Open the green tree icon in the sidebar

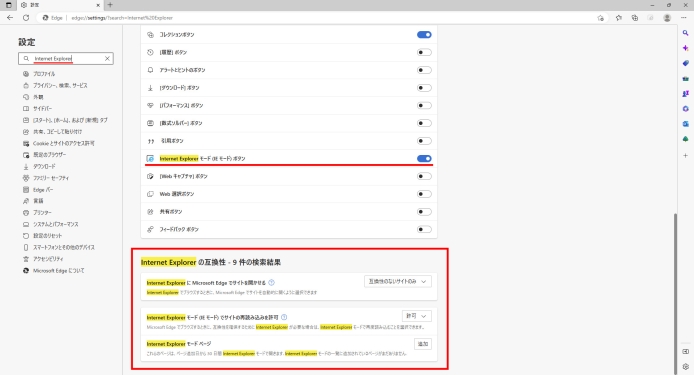pyautogui.click(x=685, y=139)
